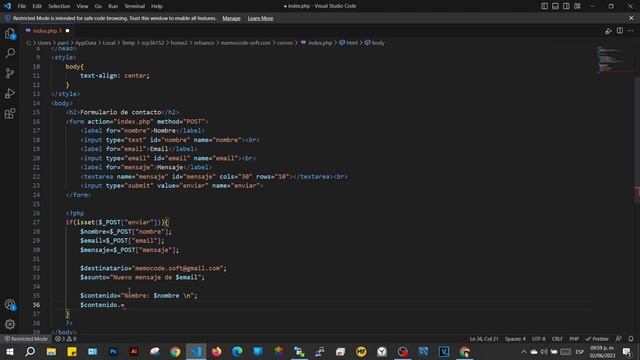The image size is (640, 360).
Task: Click the index.php breadcrumb segment
Action: click(x=317, y=43)
